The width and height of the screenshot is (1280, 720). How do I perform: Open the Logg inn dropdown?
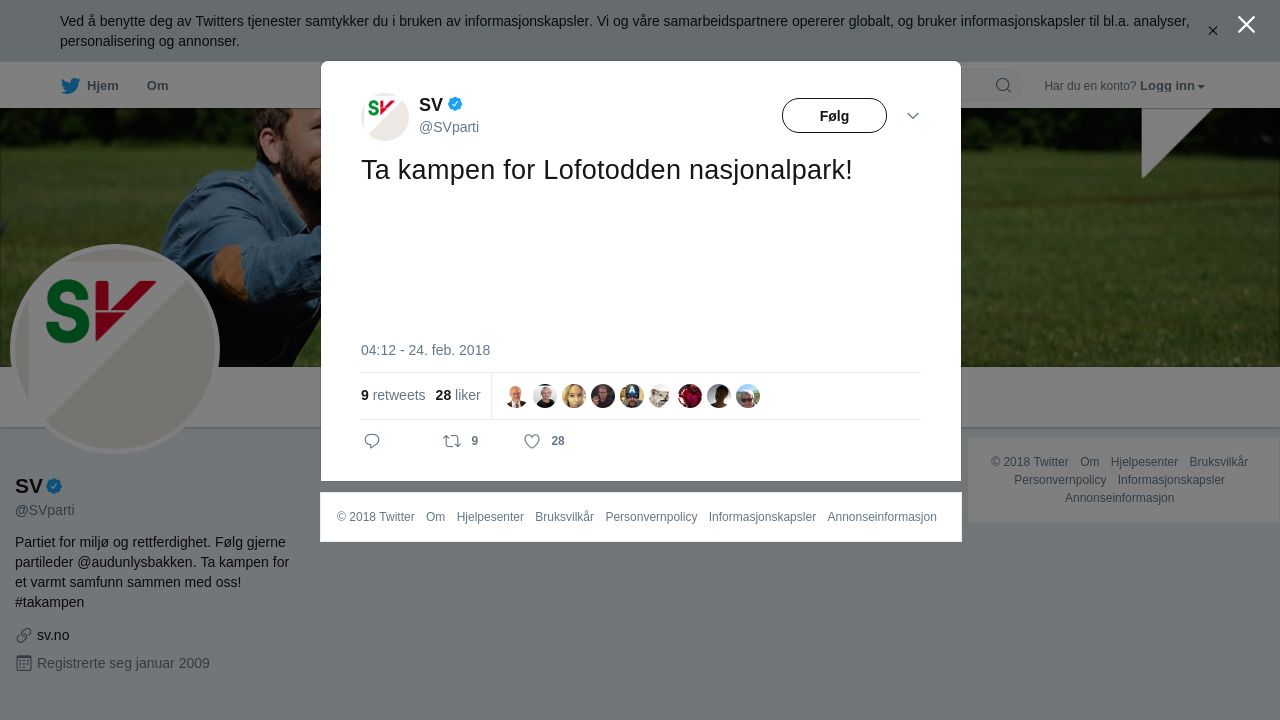point(1172,86)
